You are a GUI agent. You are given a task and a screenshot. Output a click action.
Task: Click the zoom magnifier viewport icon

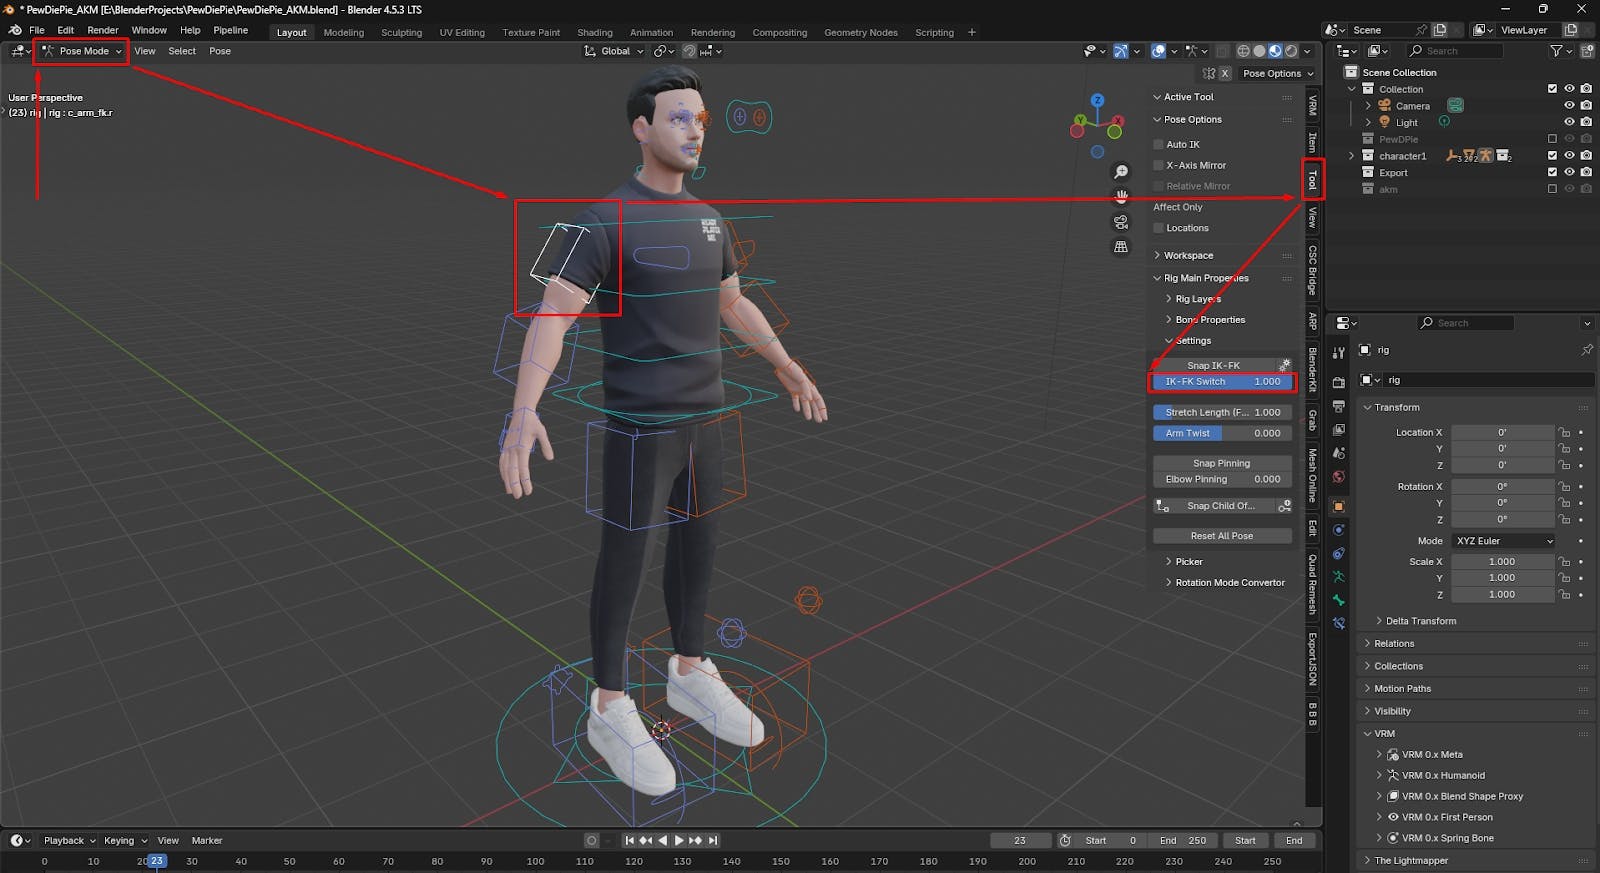point(1121,172)
